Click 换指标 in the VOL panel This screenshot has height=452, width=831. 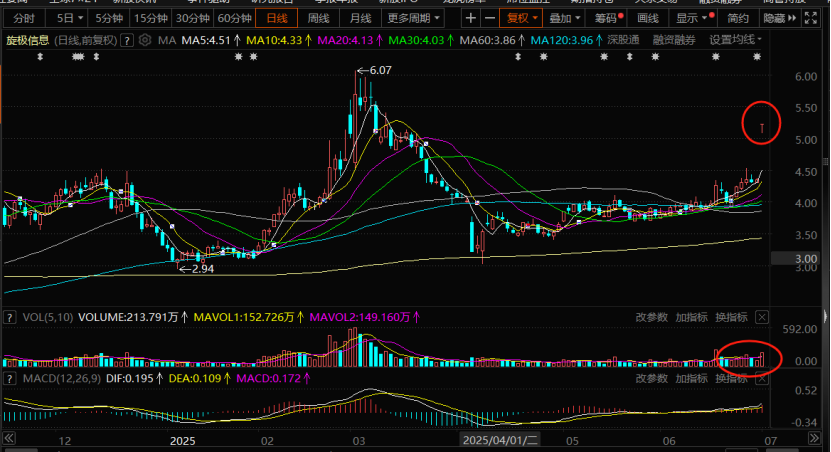click(731, 317)
